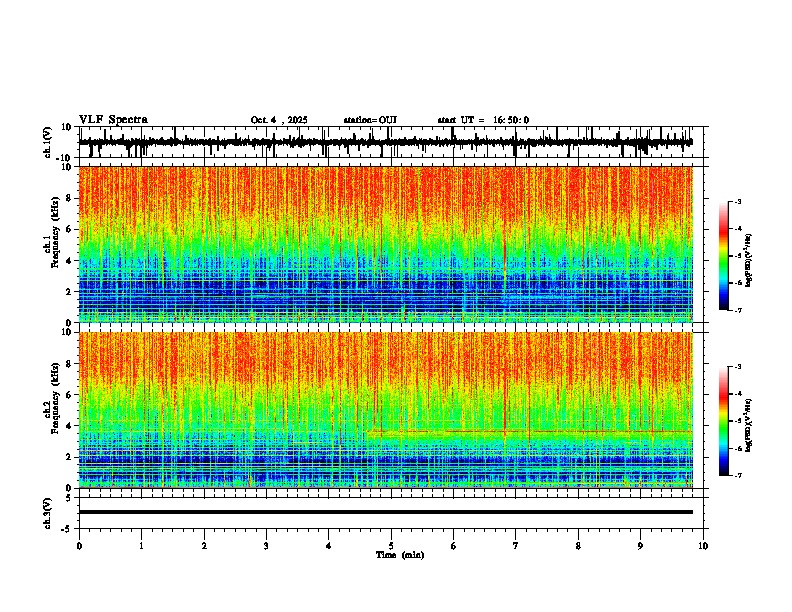Click the "ch.1(V)" axis label
The width and height of the screenshot is (792, 612).
[x=47, y=142]
